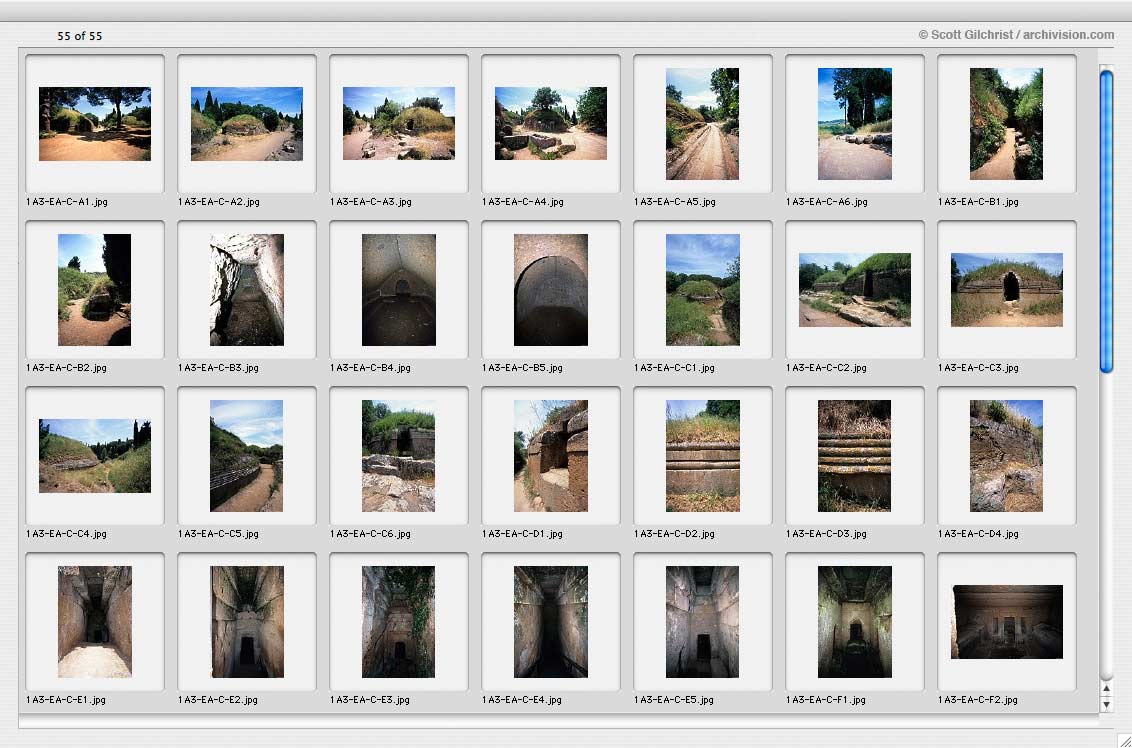Screen dimensions: 1132x748
Task: Select the 1A3-EA-C-F2.jpg thumbnail image
Action: (x=1006, y=622)
